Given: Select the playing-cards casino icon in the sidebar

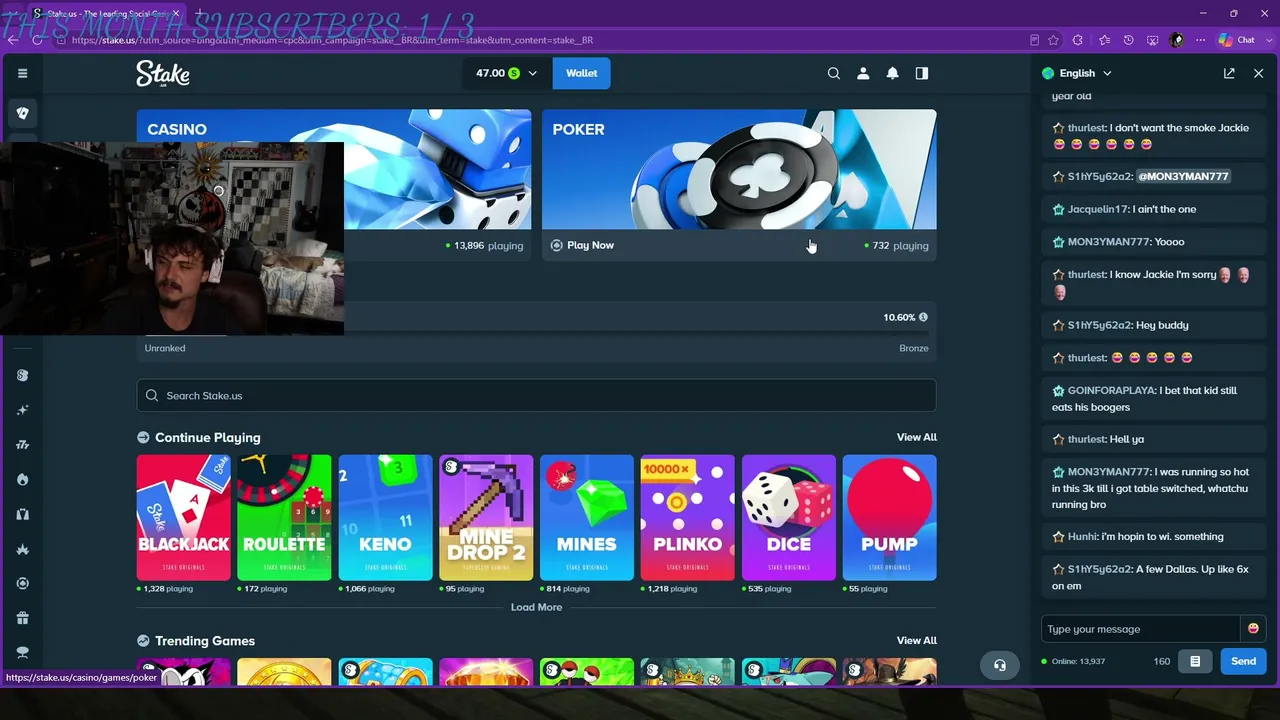Looking at the screenshot, I should (x=22, y=113).
